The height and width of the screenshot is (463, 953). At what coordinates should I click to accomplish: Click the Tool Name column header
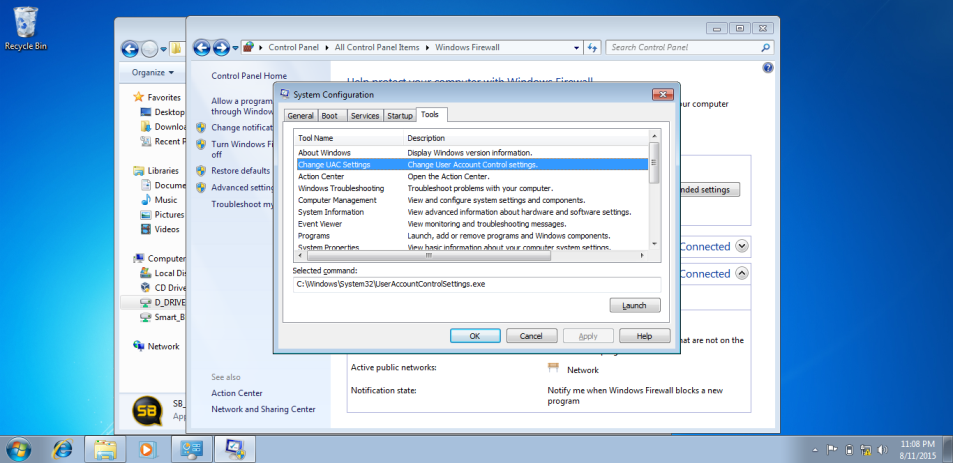point(348,138)
